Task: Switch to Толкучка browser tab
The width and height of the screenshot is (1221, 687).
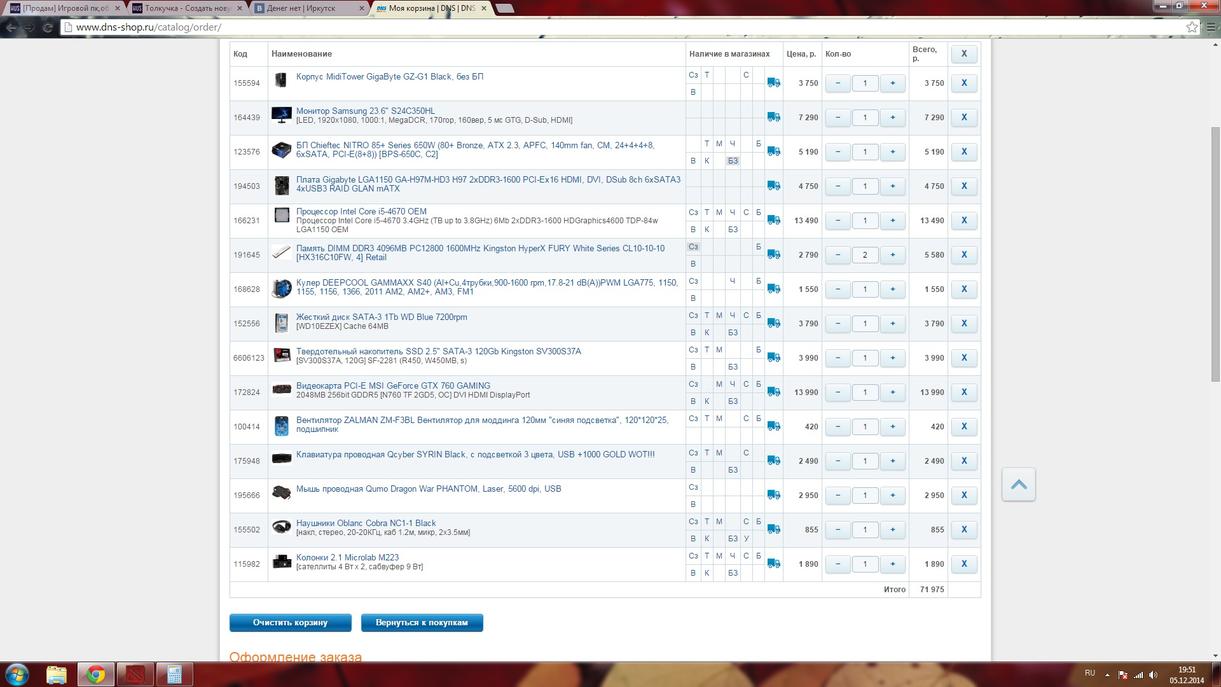Action: pos(186,8)
